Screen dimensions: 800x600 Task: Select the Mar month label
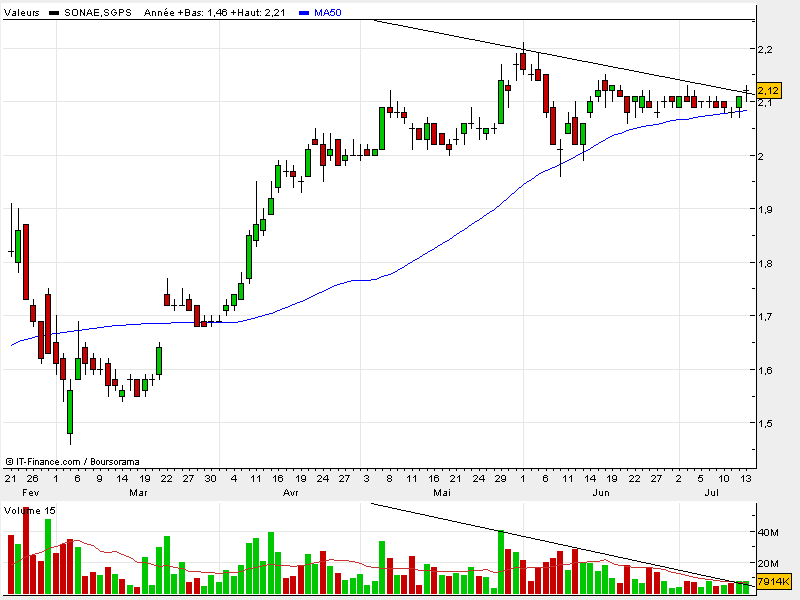[x=138, y=492]
